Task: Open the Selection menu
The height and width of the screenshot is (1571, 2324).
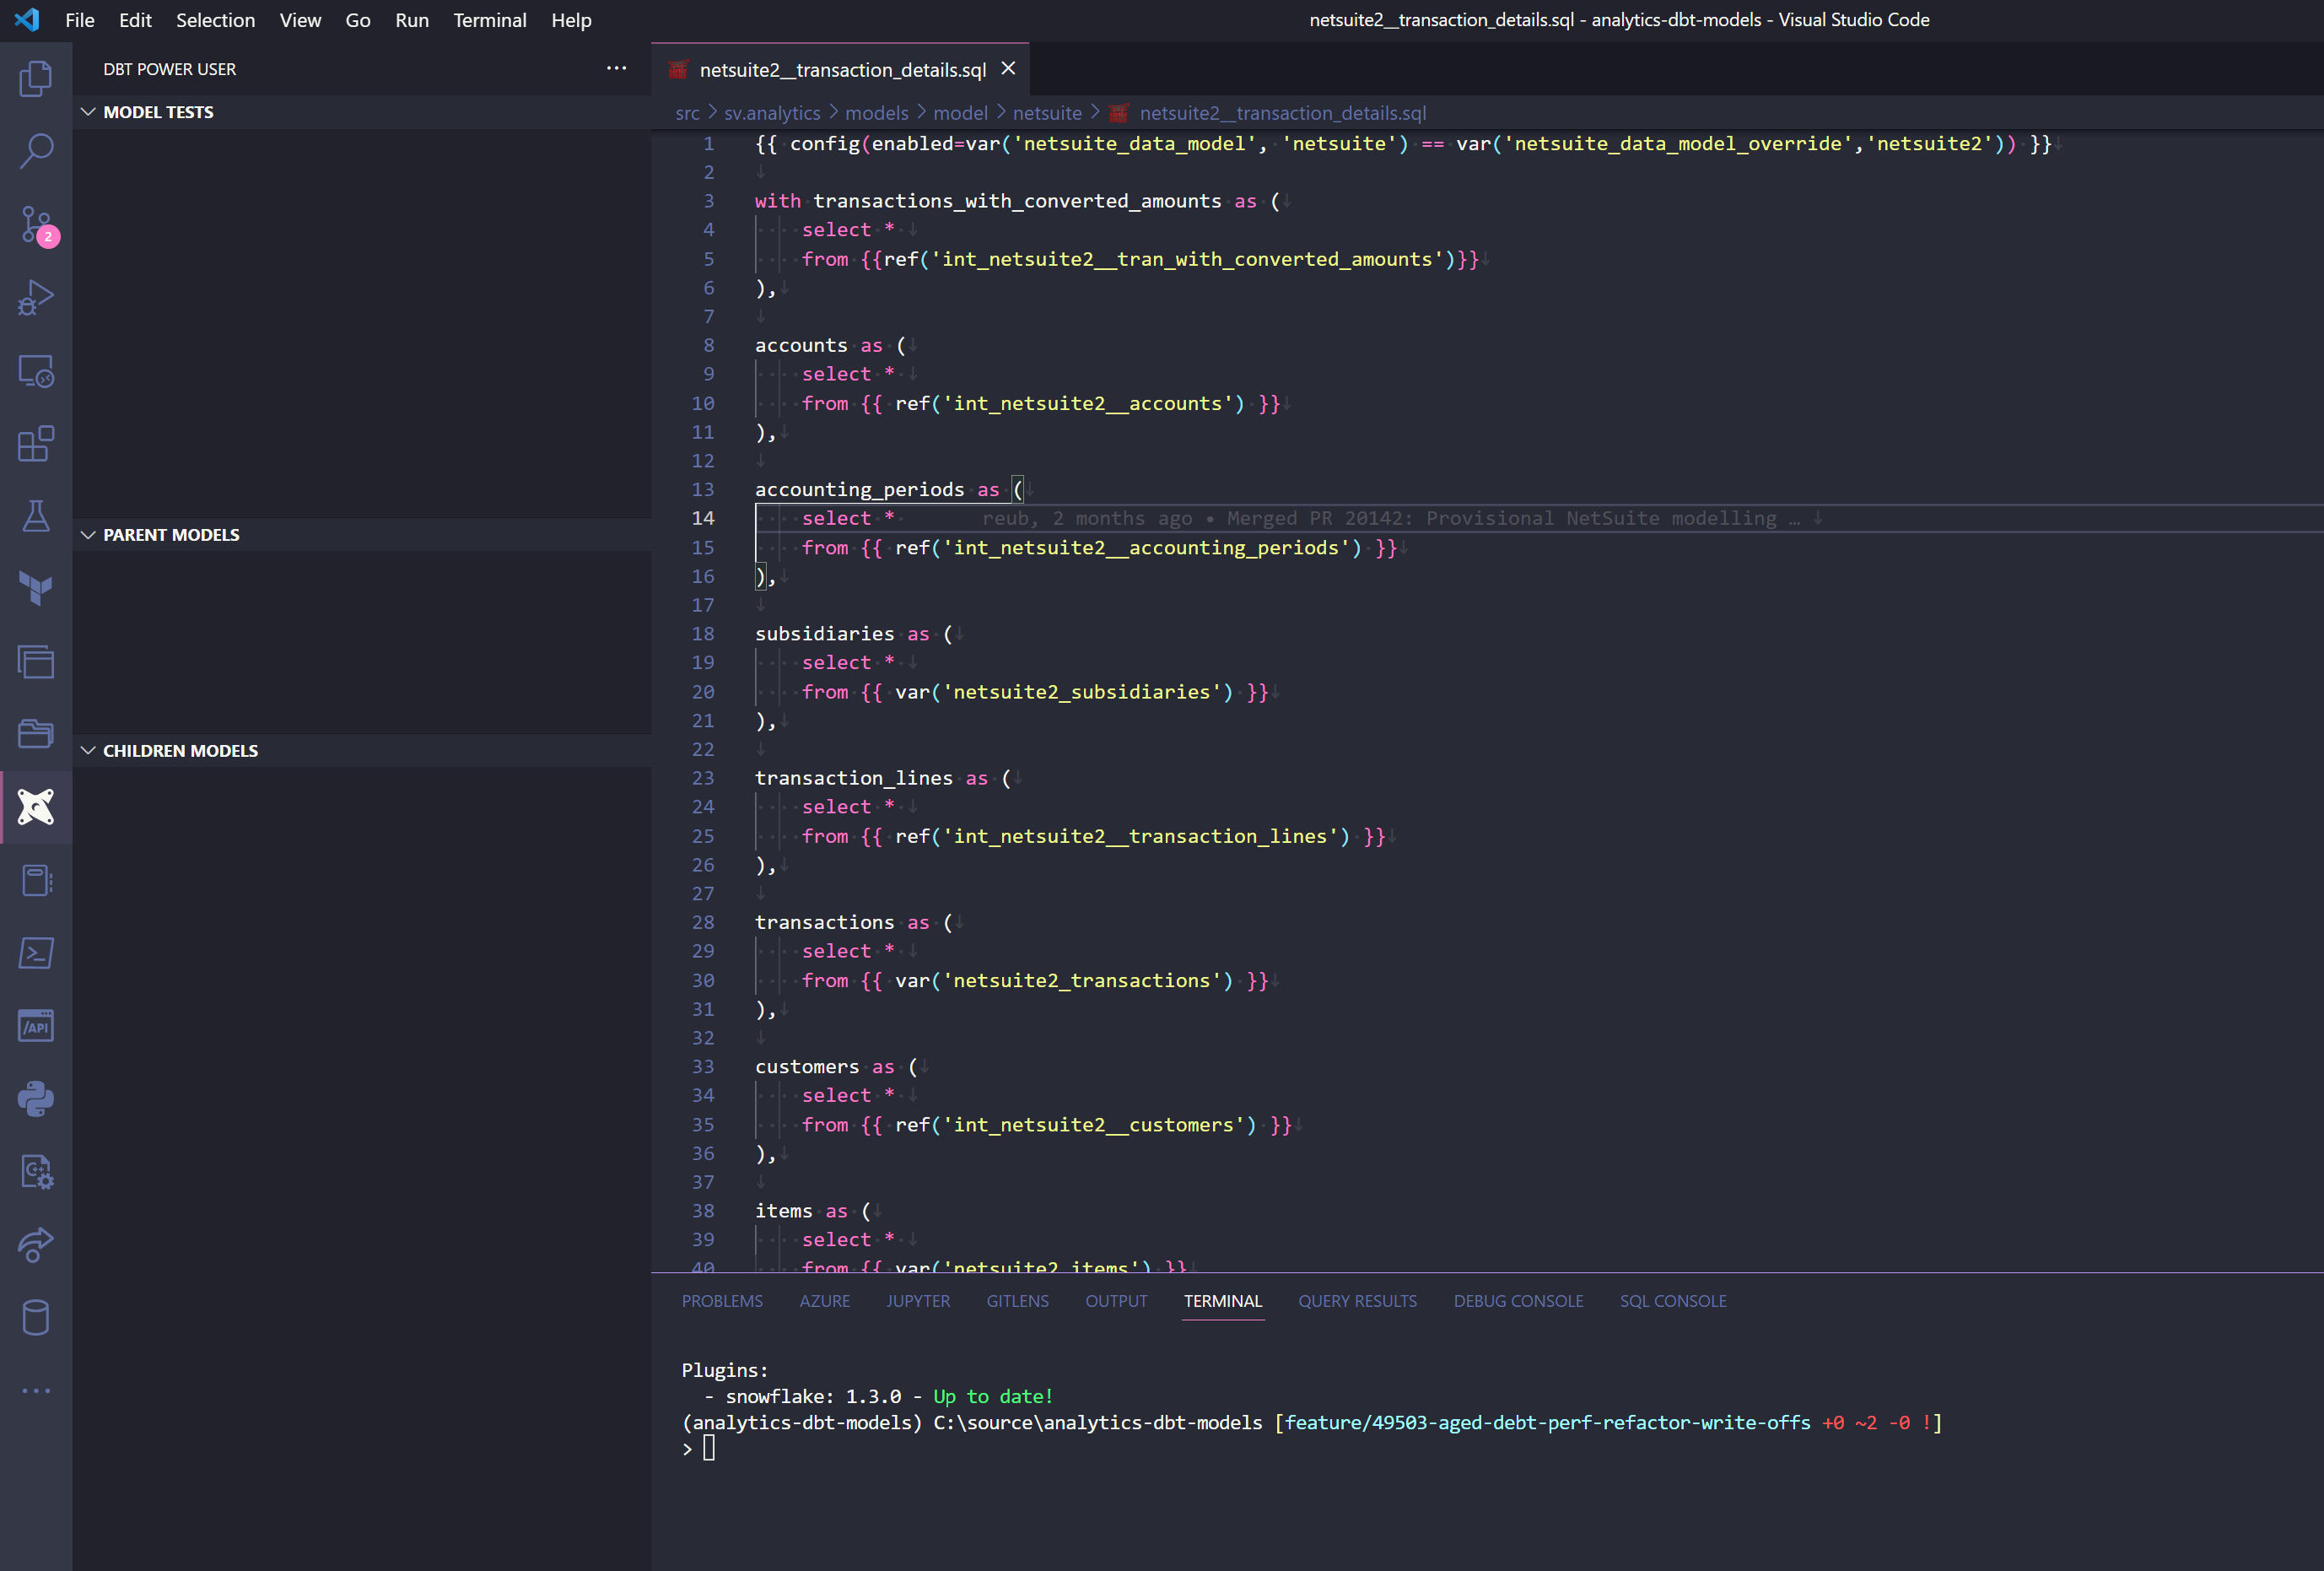Action: point(215,20)
